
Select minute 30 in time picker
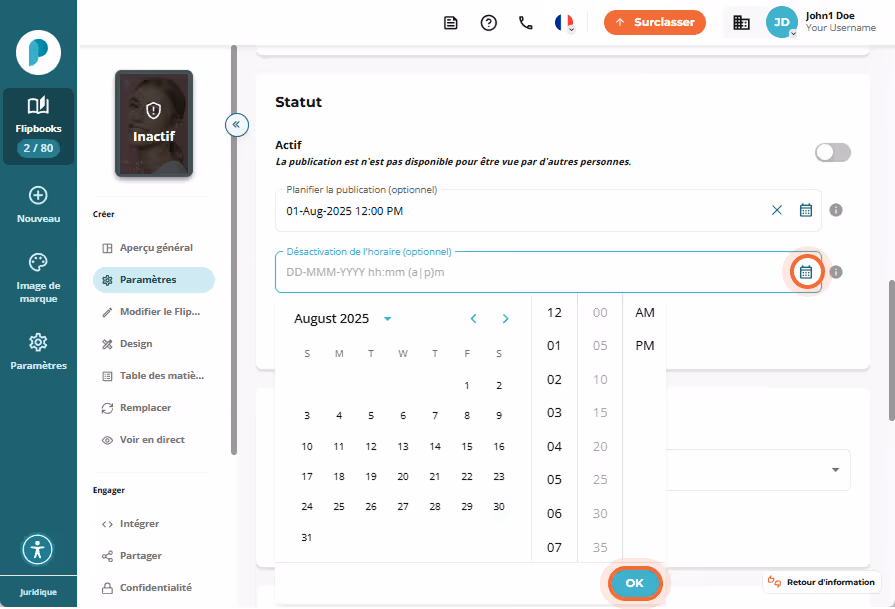coord(600,514)
